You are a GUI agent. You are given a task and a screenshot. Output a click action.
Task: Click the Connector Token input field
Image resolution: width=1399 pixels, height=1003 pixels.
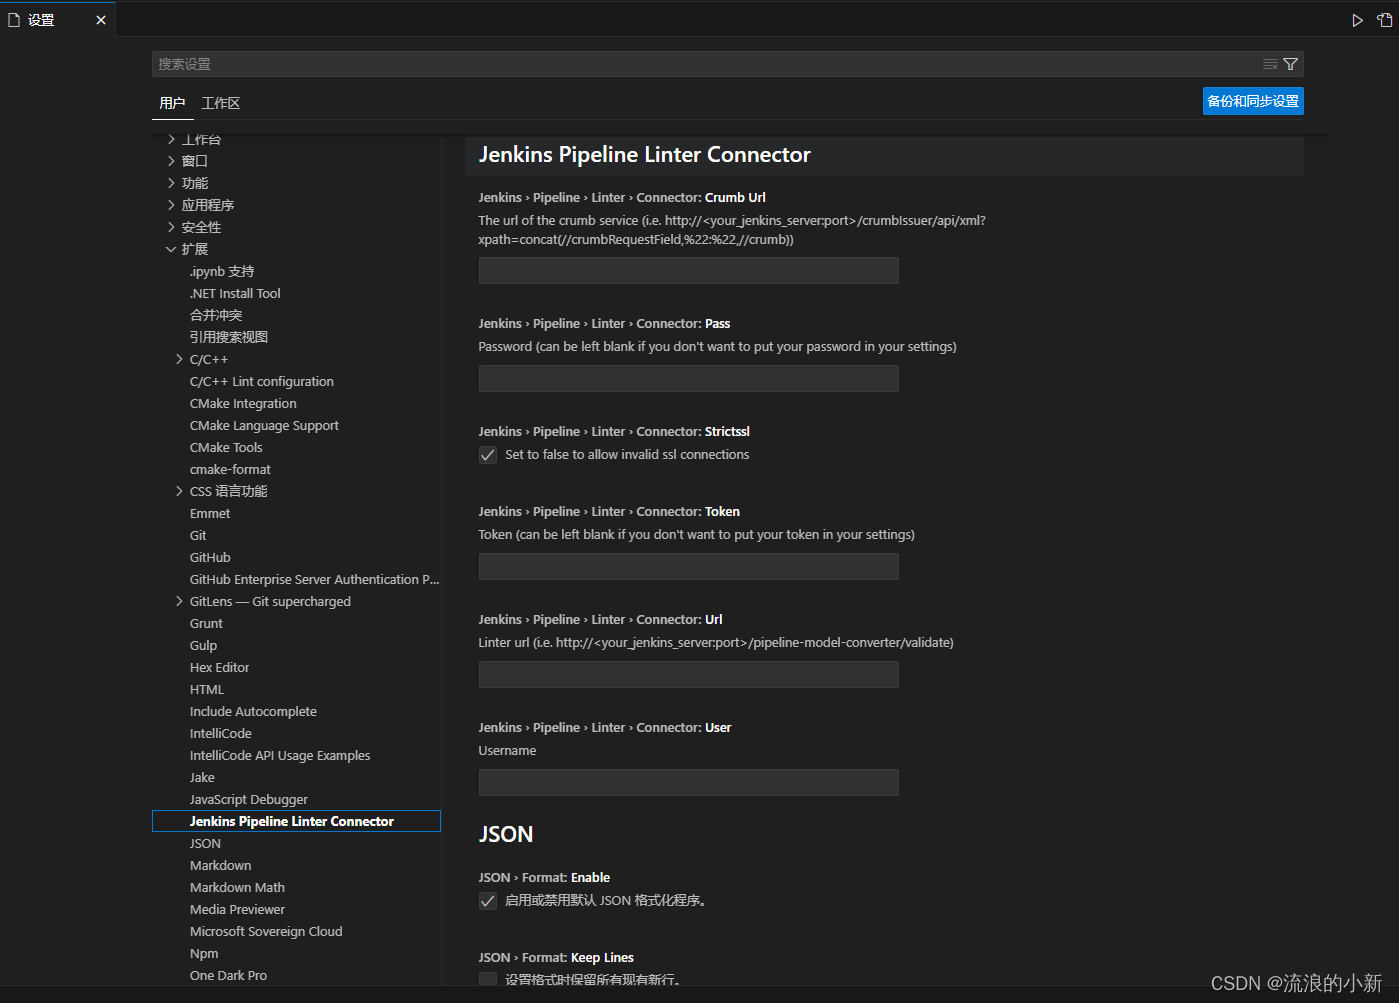coord(689,566)
